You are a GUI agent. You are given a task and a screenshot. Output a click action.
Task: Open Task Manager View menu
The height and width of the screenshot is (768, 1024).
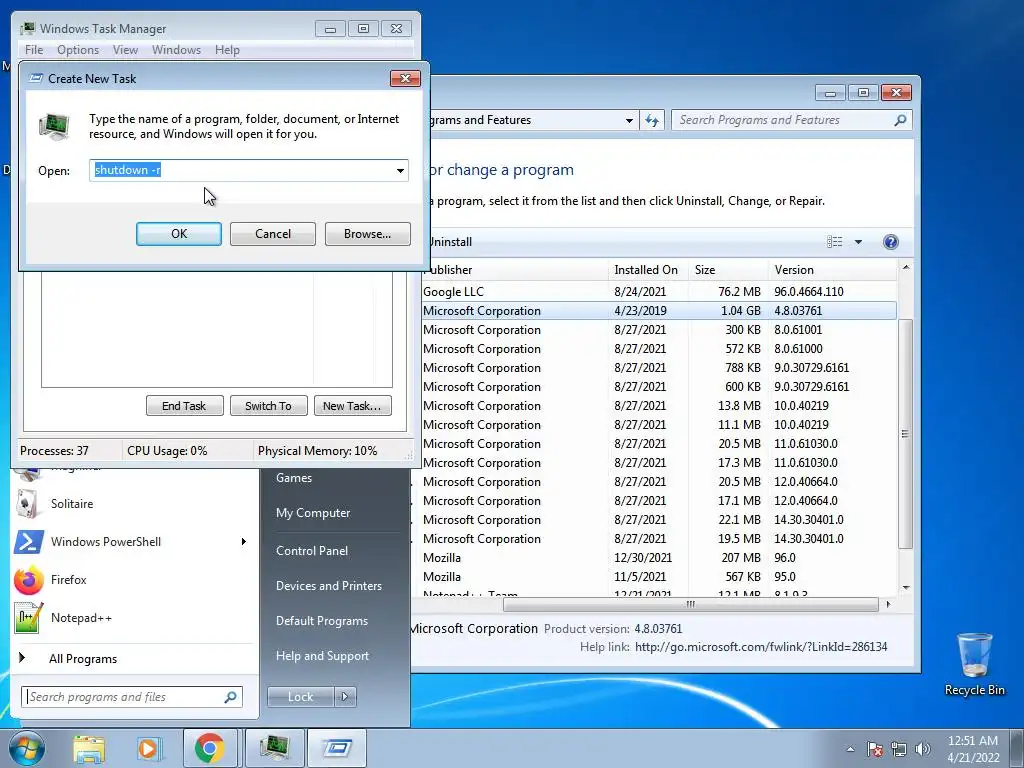[125, 50]
